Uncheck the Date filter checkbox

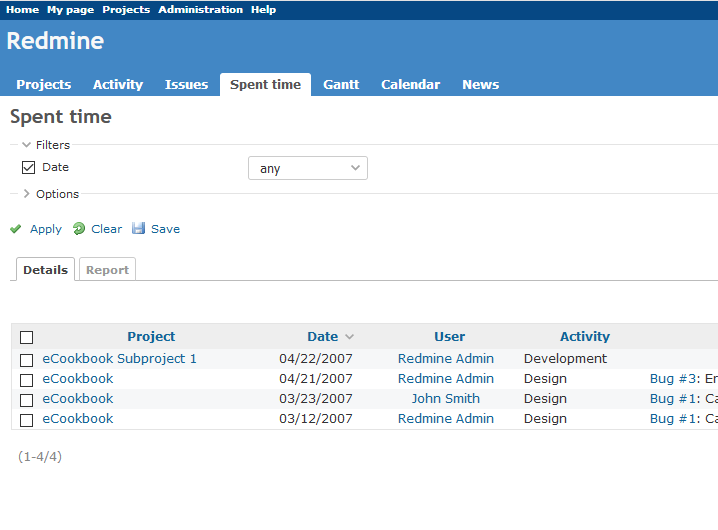[x=28, y=168]
